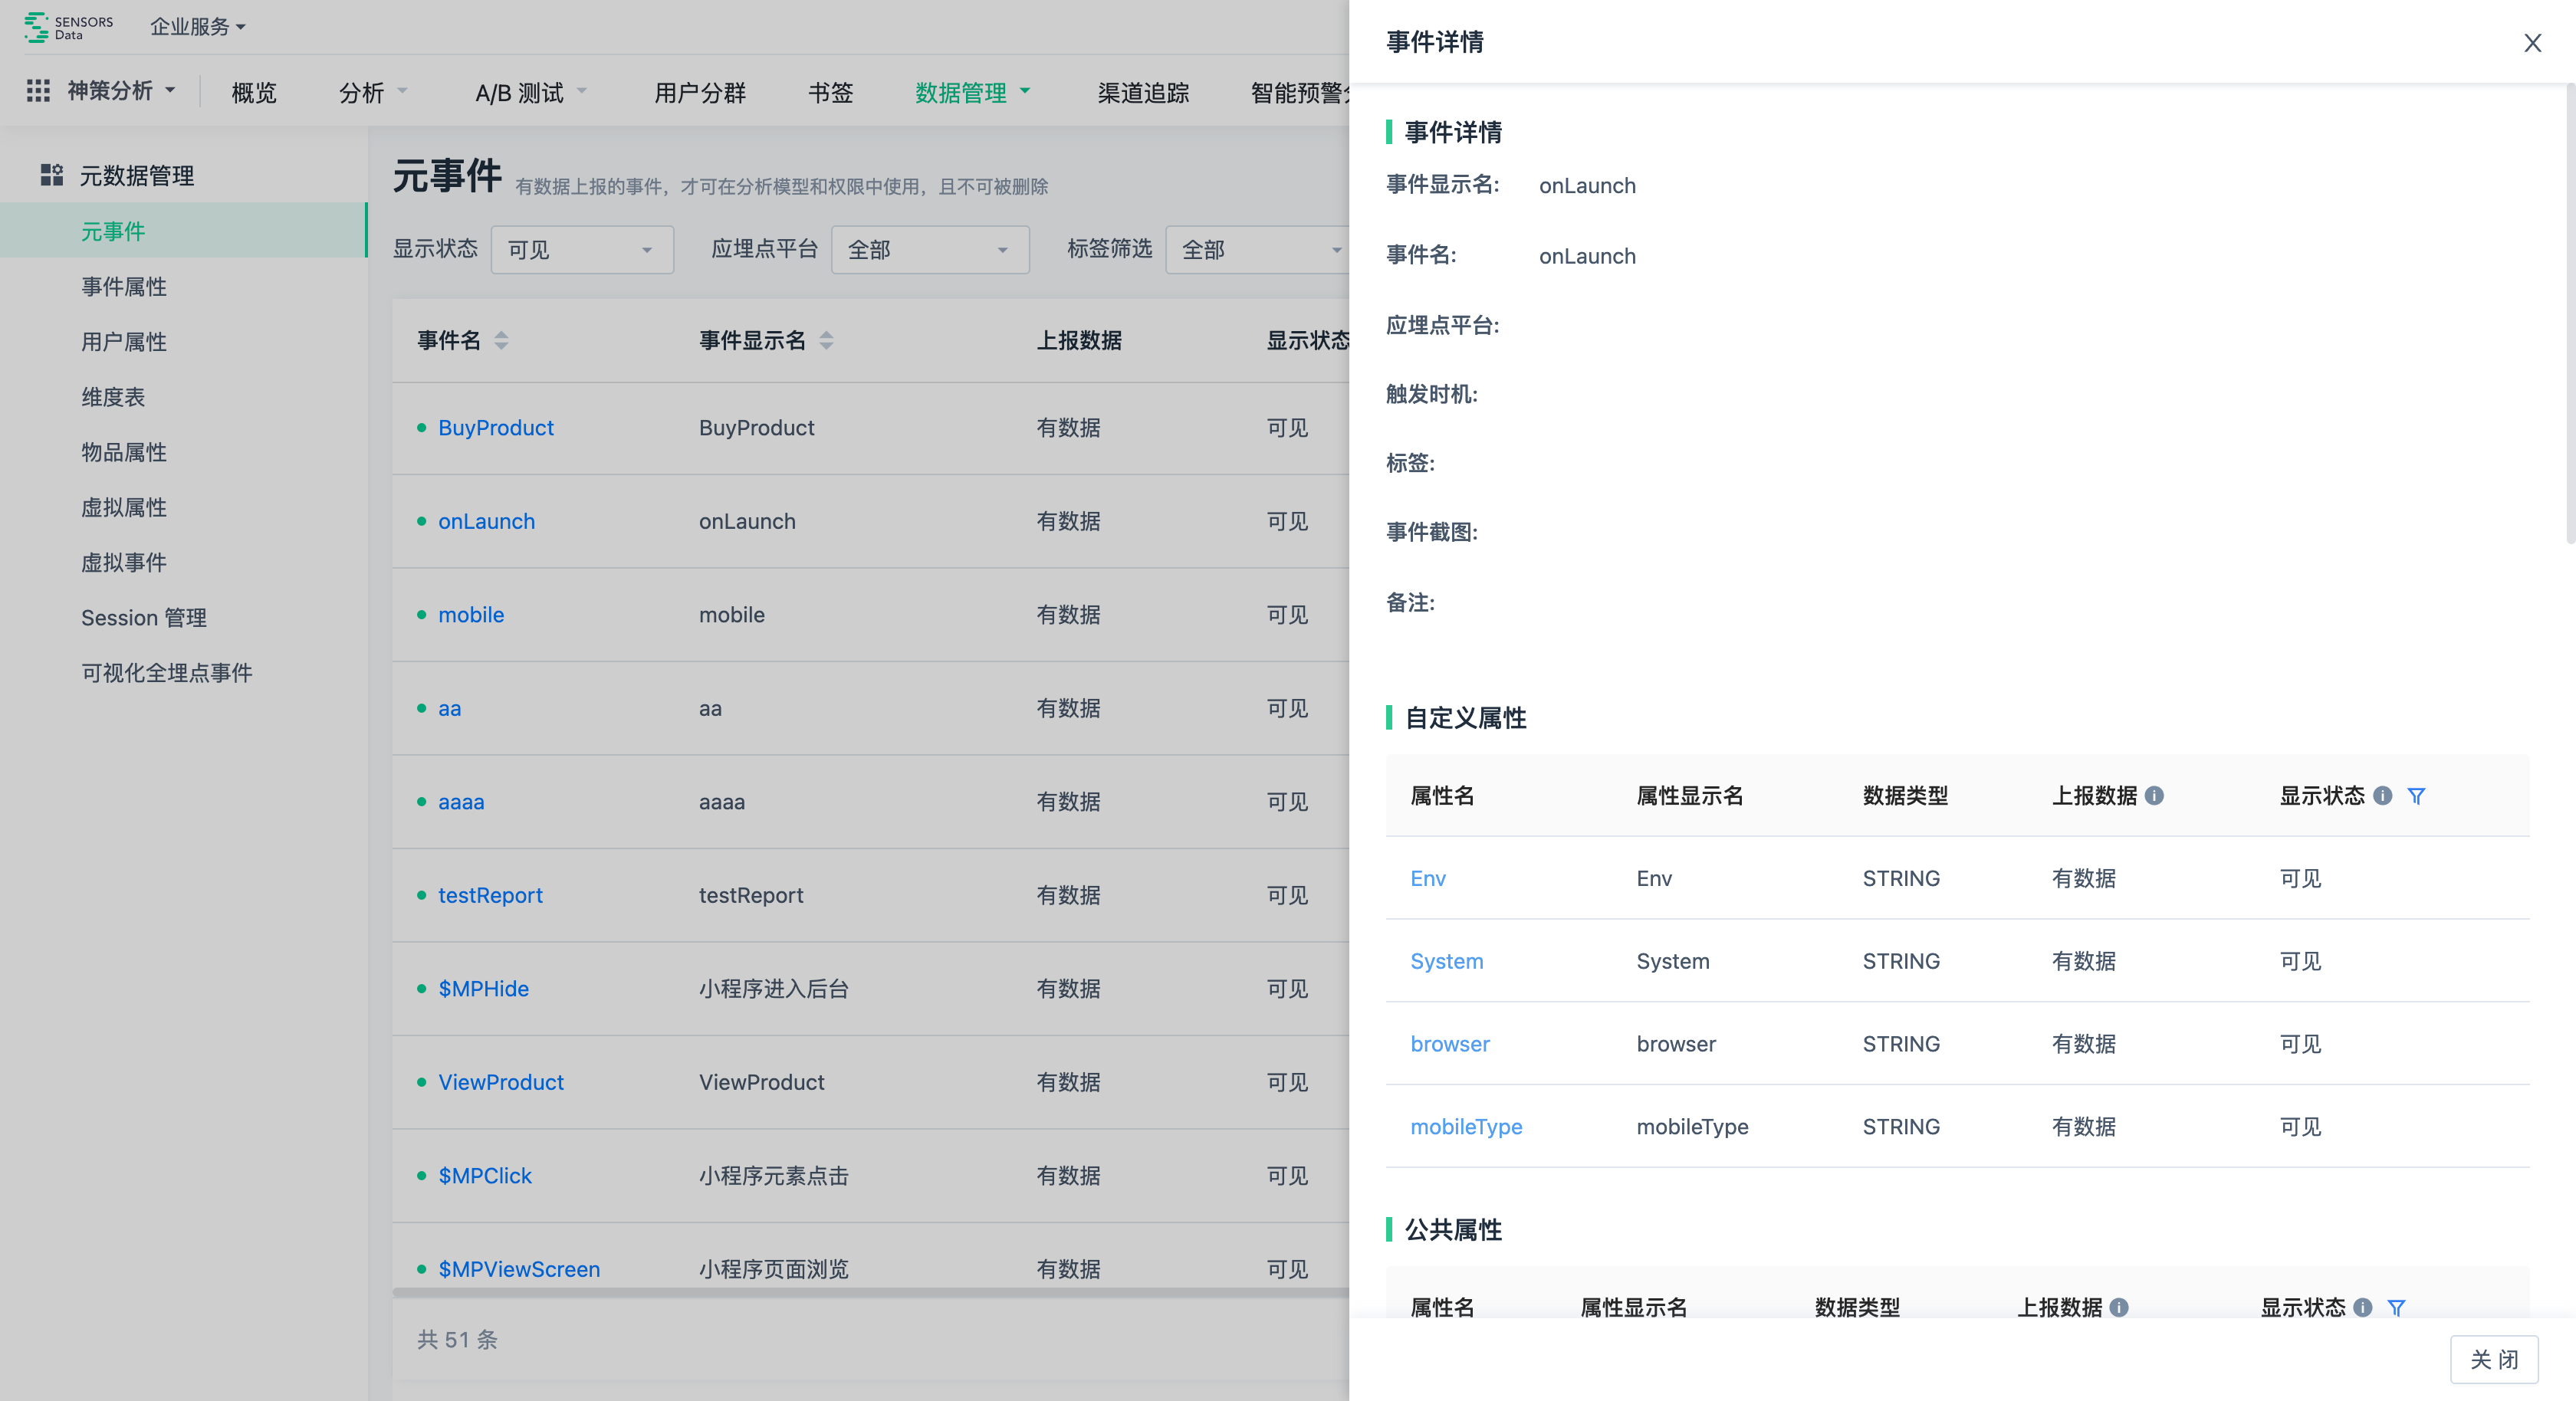Open the app grid icon beside 神策分析
2576x1401 pixels.
coord(38,91)
